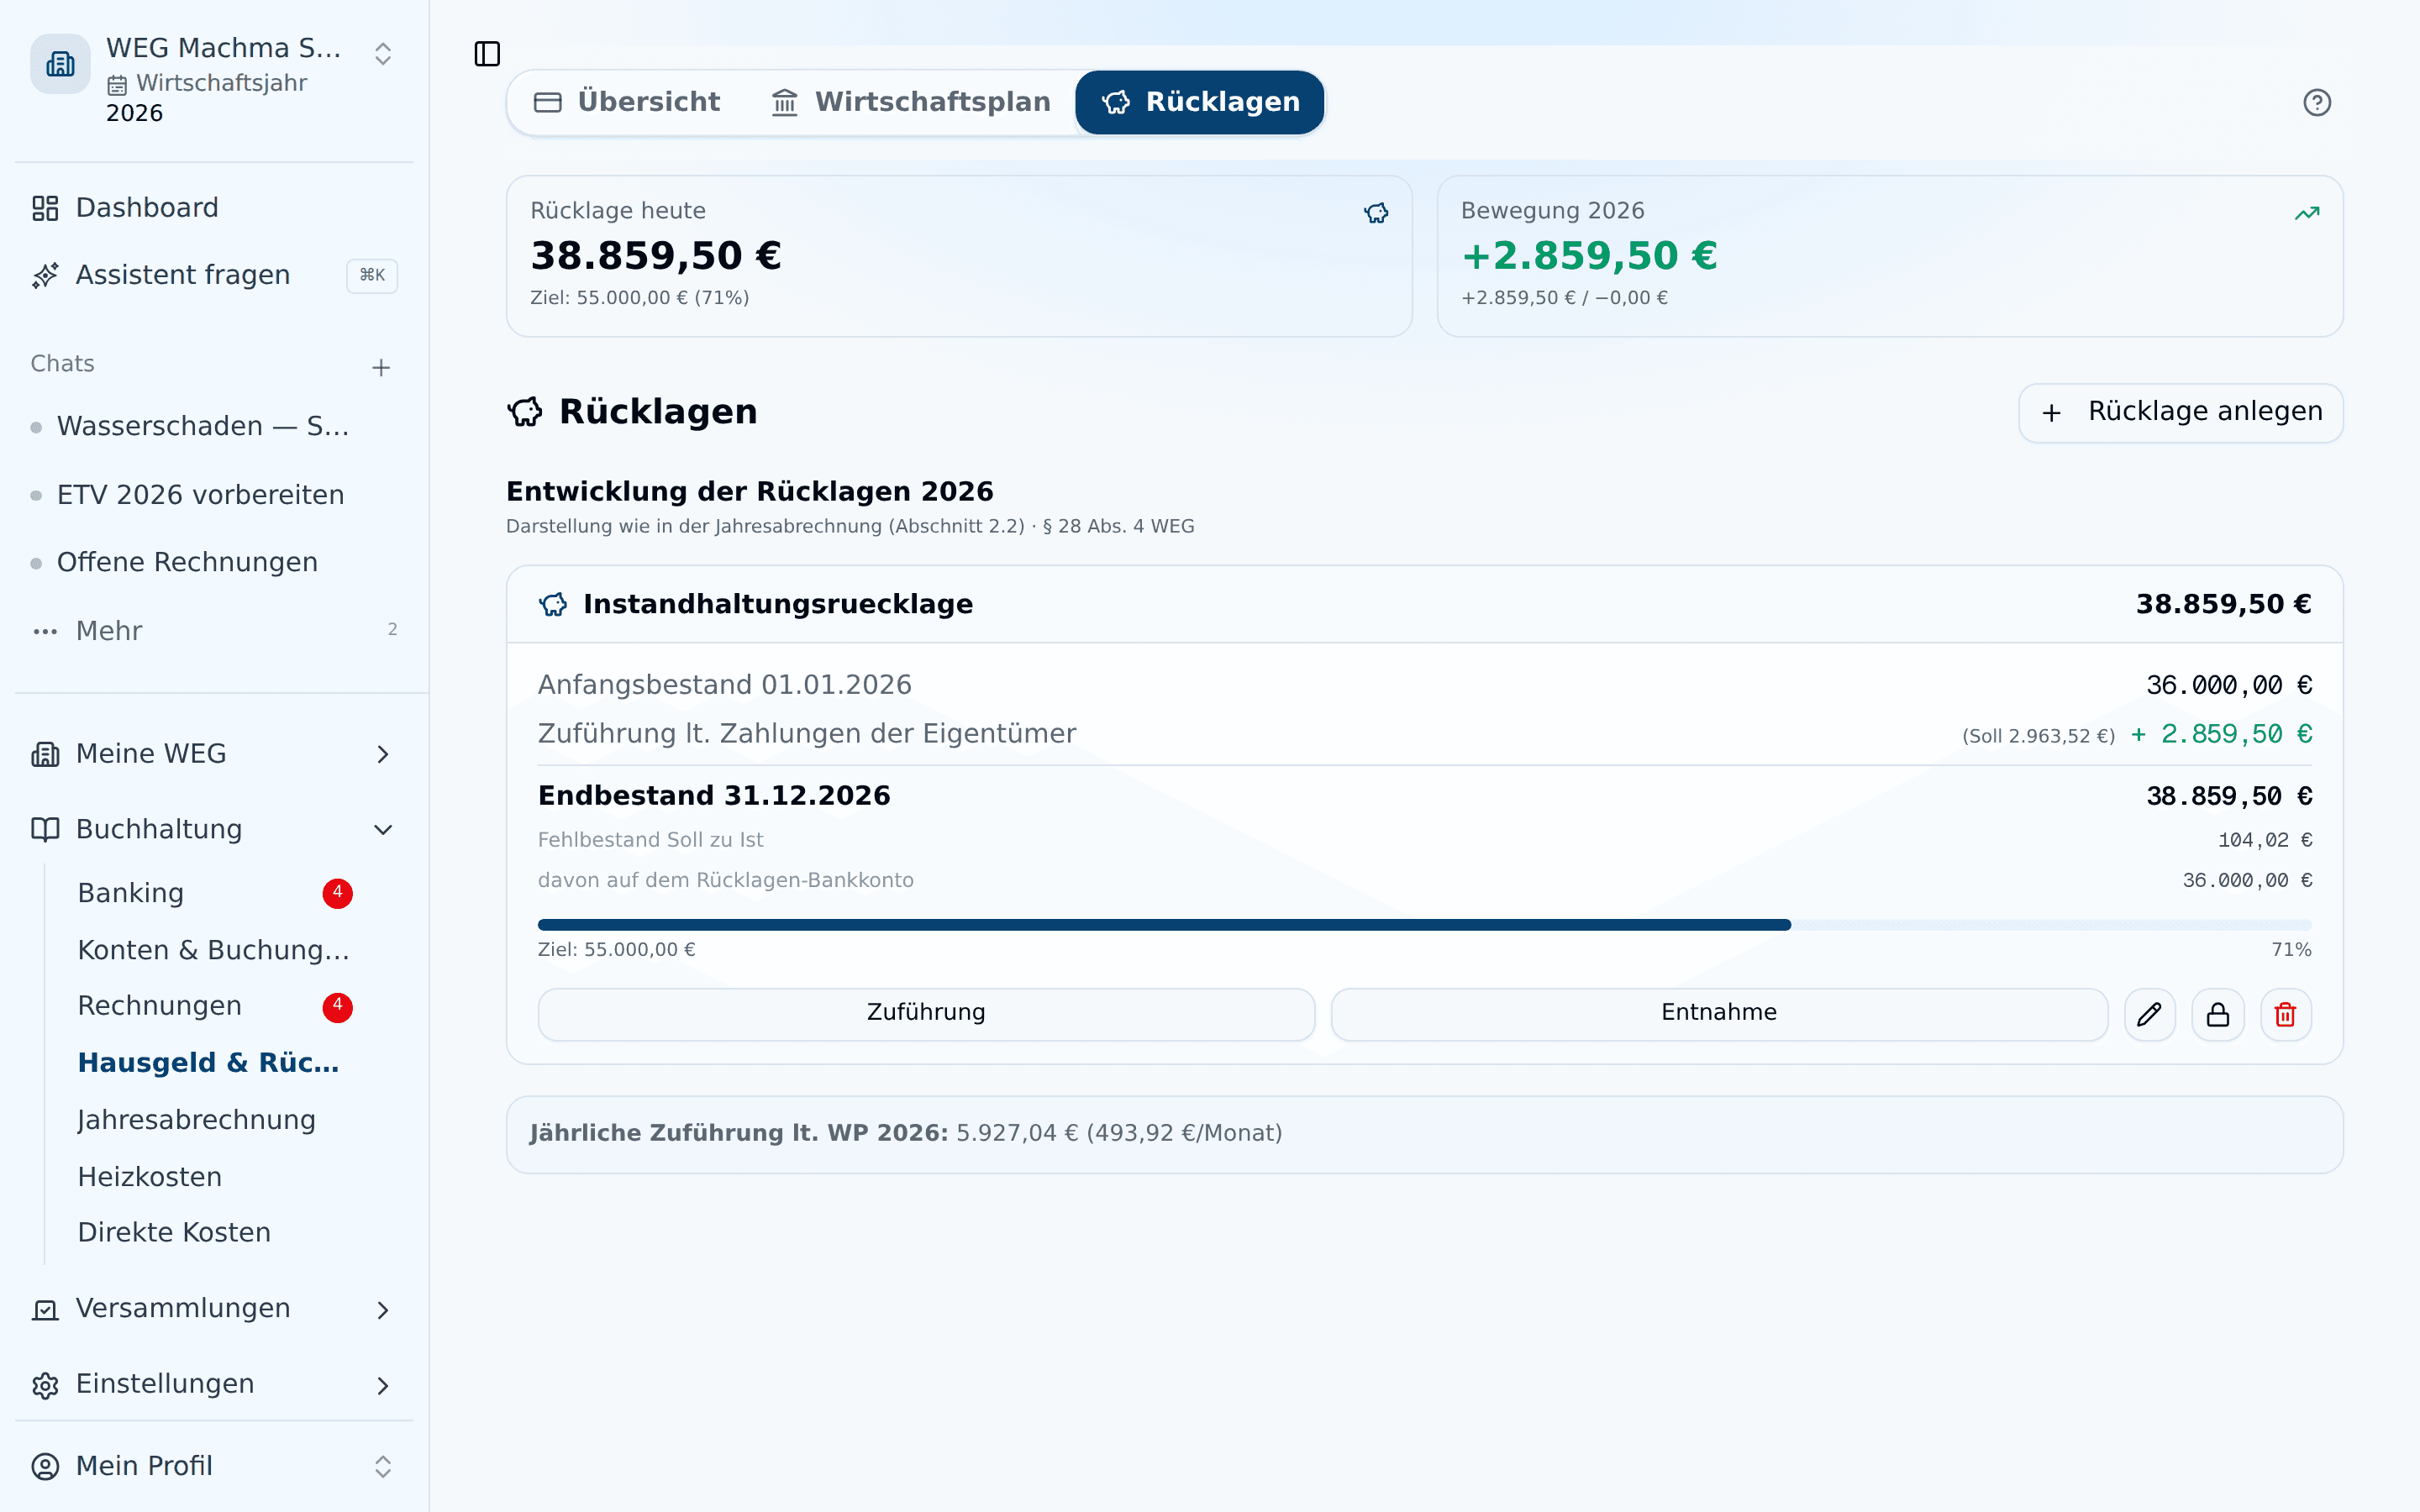This screenshot has height=1512, width=2420.
Task: Click the trend-up icon in Bewegung 2026 card
Action: point(2306,213)
